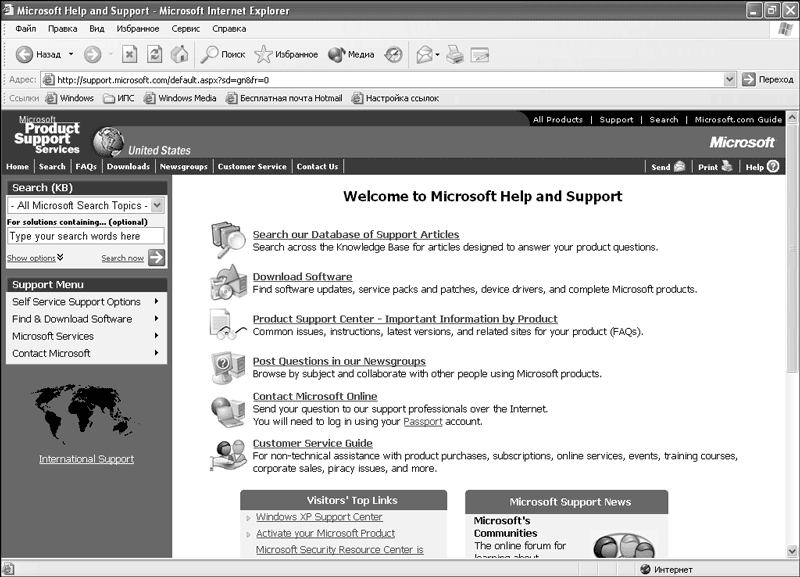
Task: Open Activate your Microsoft Product link
Action: [326, 533]
